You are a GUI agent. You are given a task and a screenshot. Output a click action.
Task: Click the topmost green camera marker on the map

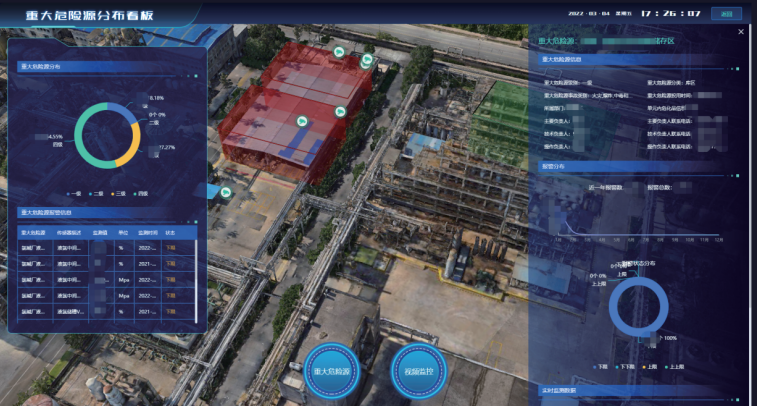pyautogui.click(x=338, y=51)
